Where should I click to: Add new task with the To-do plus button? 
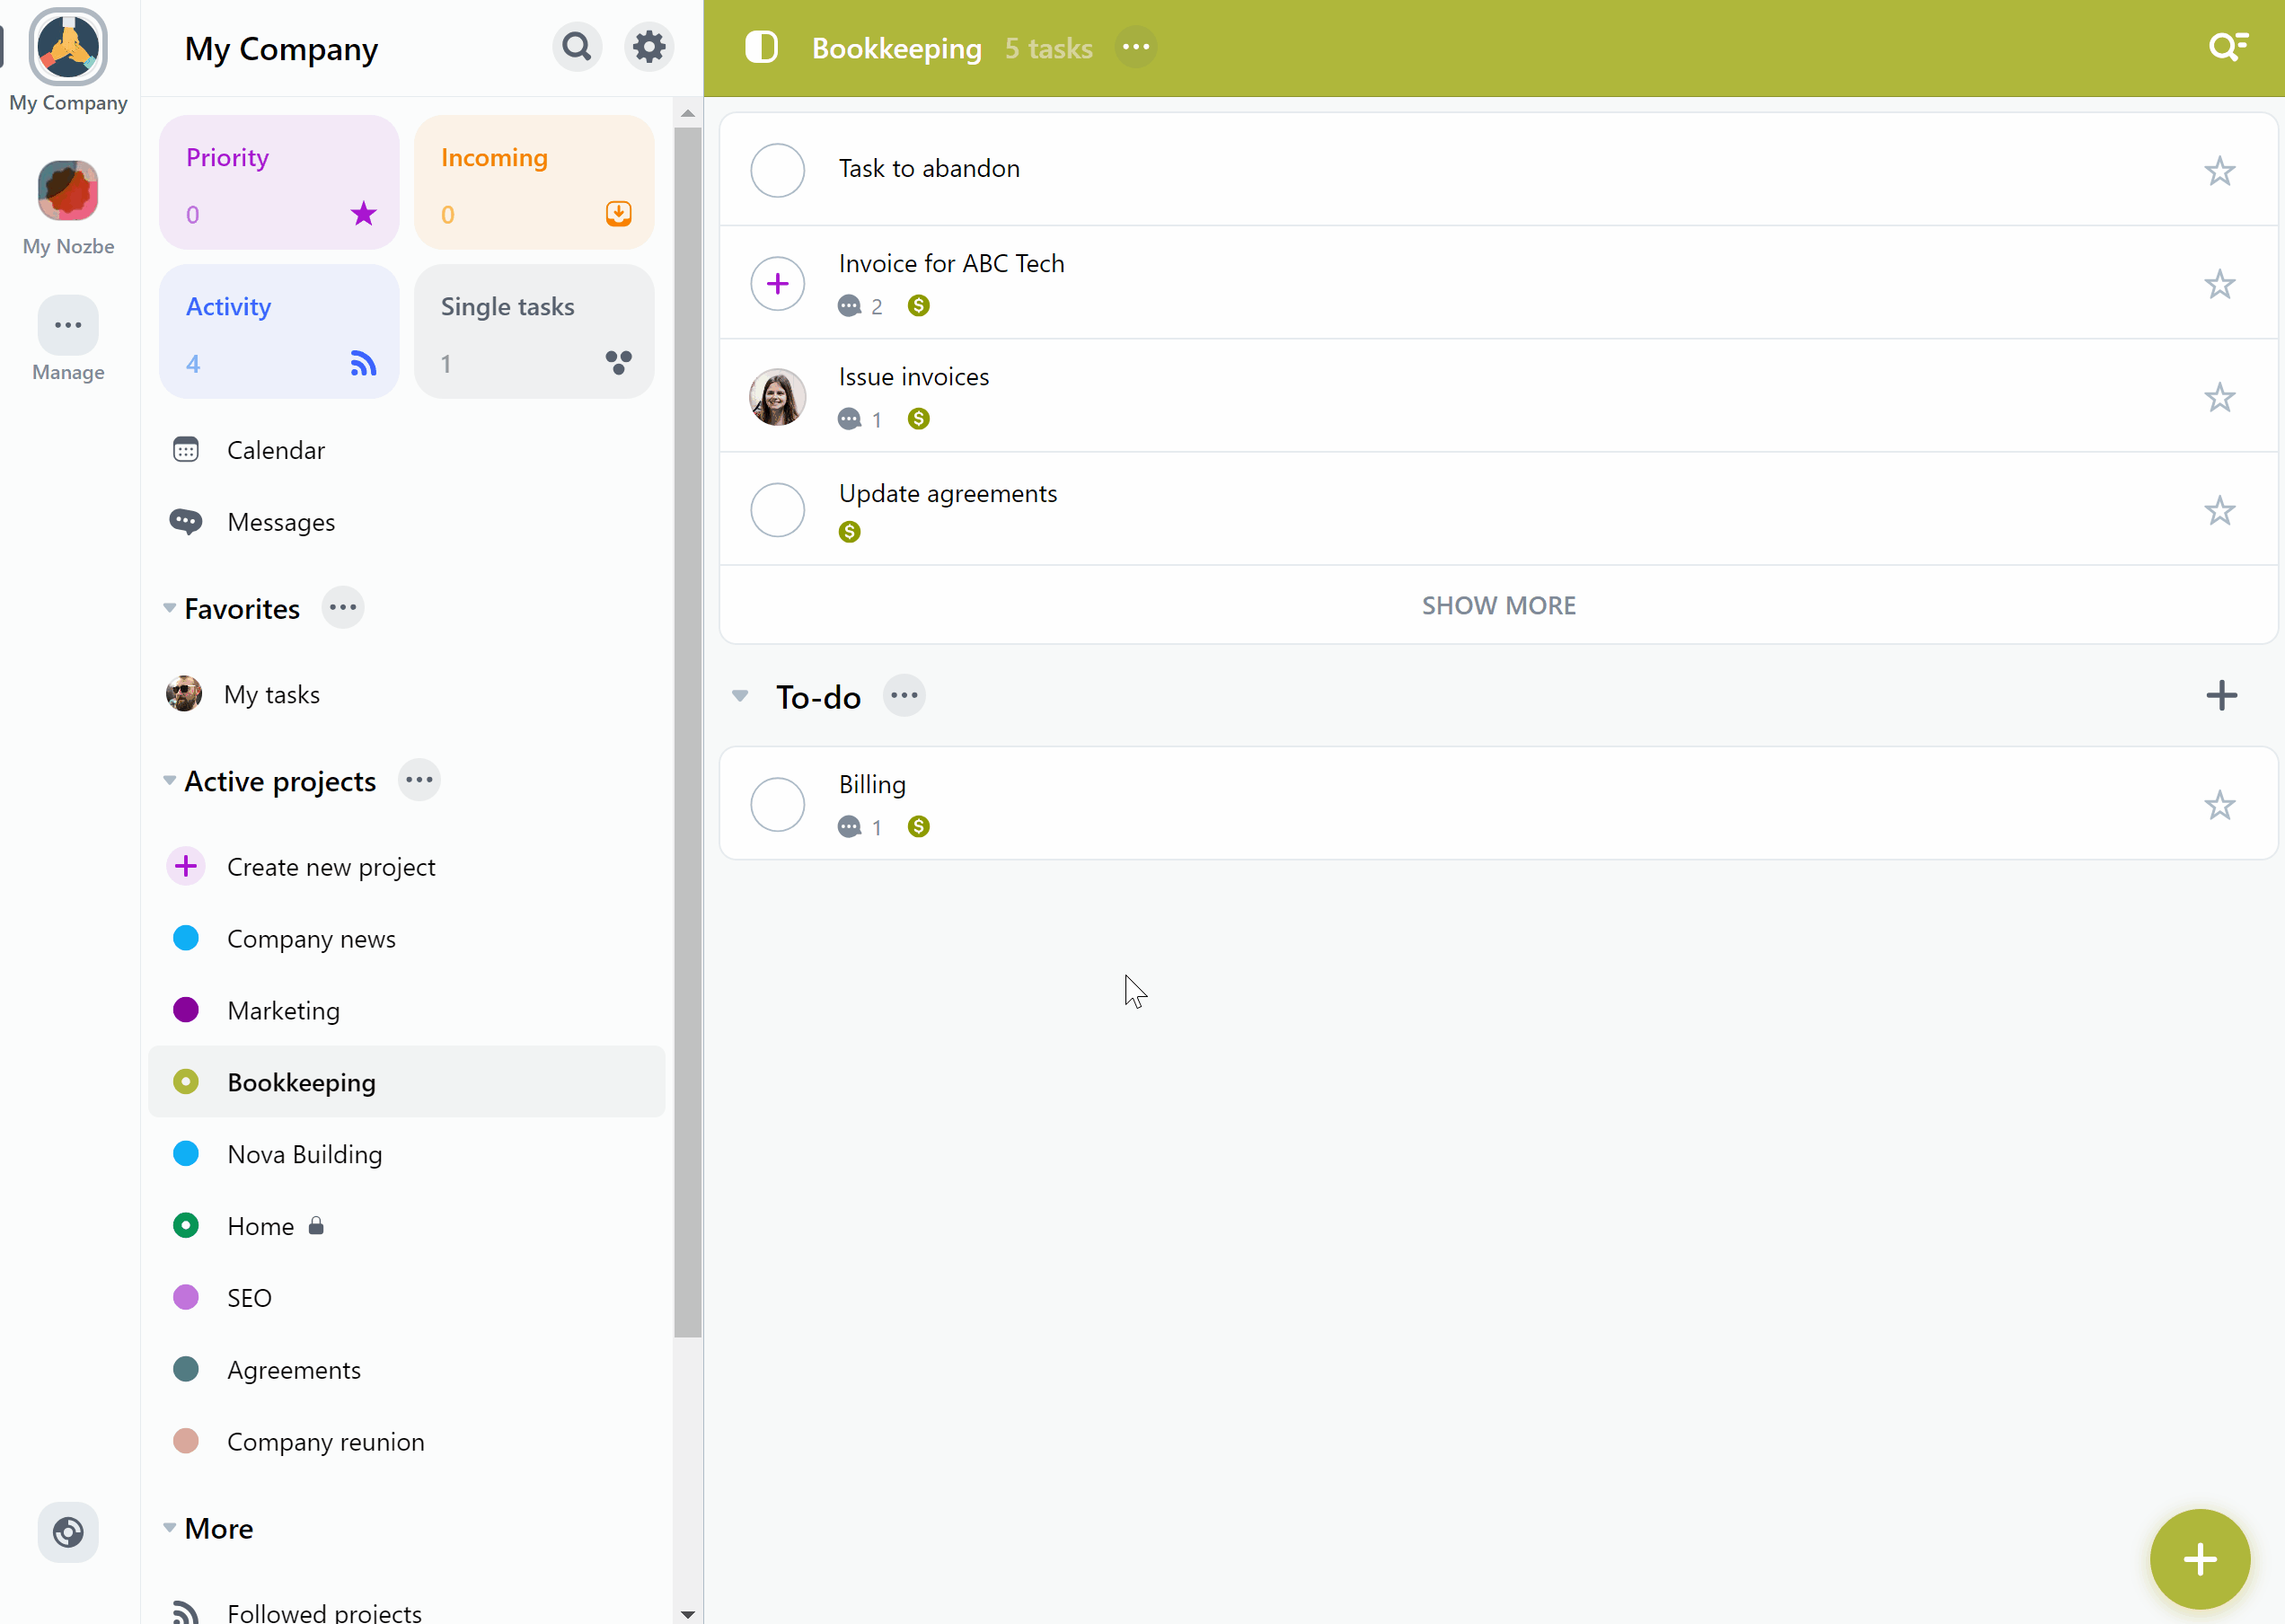click(2222, 694)
